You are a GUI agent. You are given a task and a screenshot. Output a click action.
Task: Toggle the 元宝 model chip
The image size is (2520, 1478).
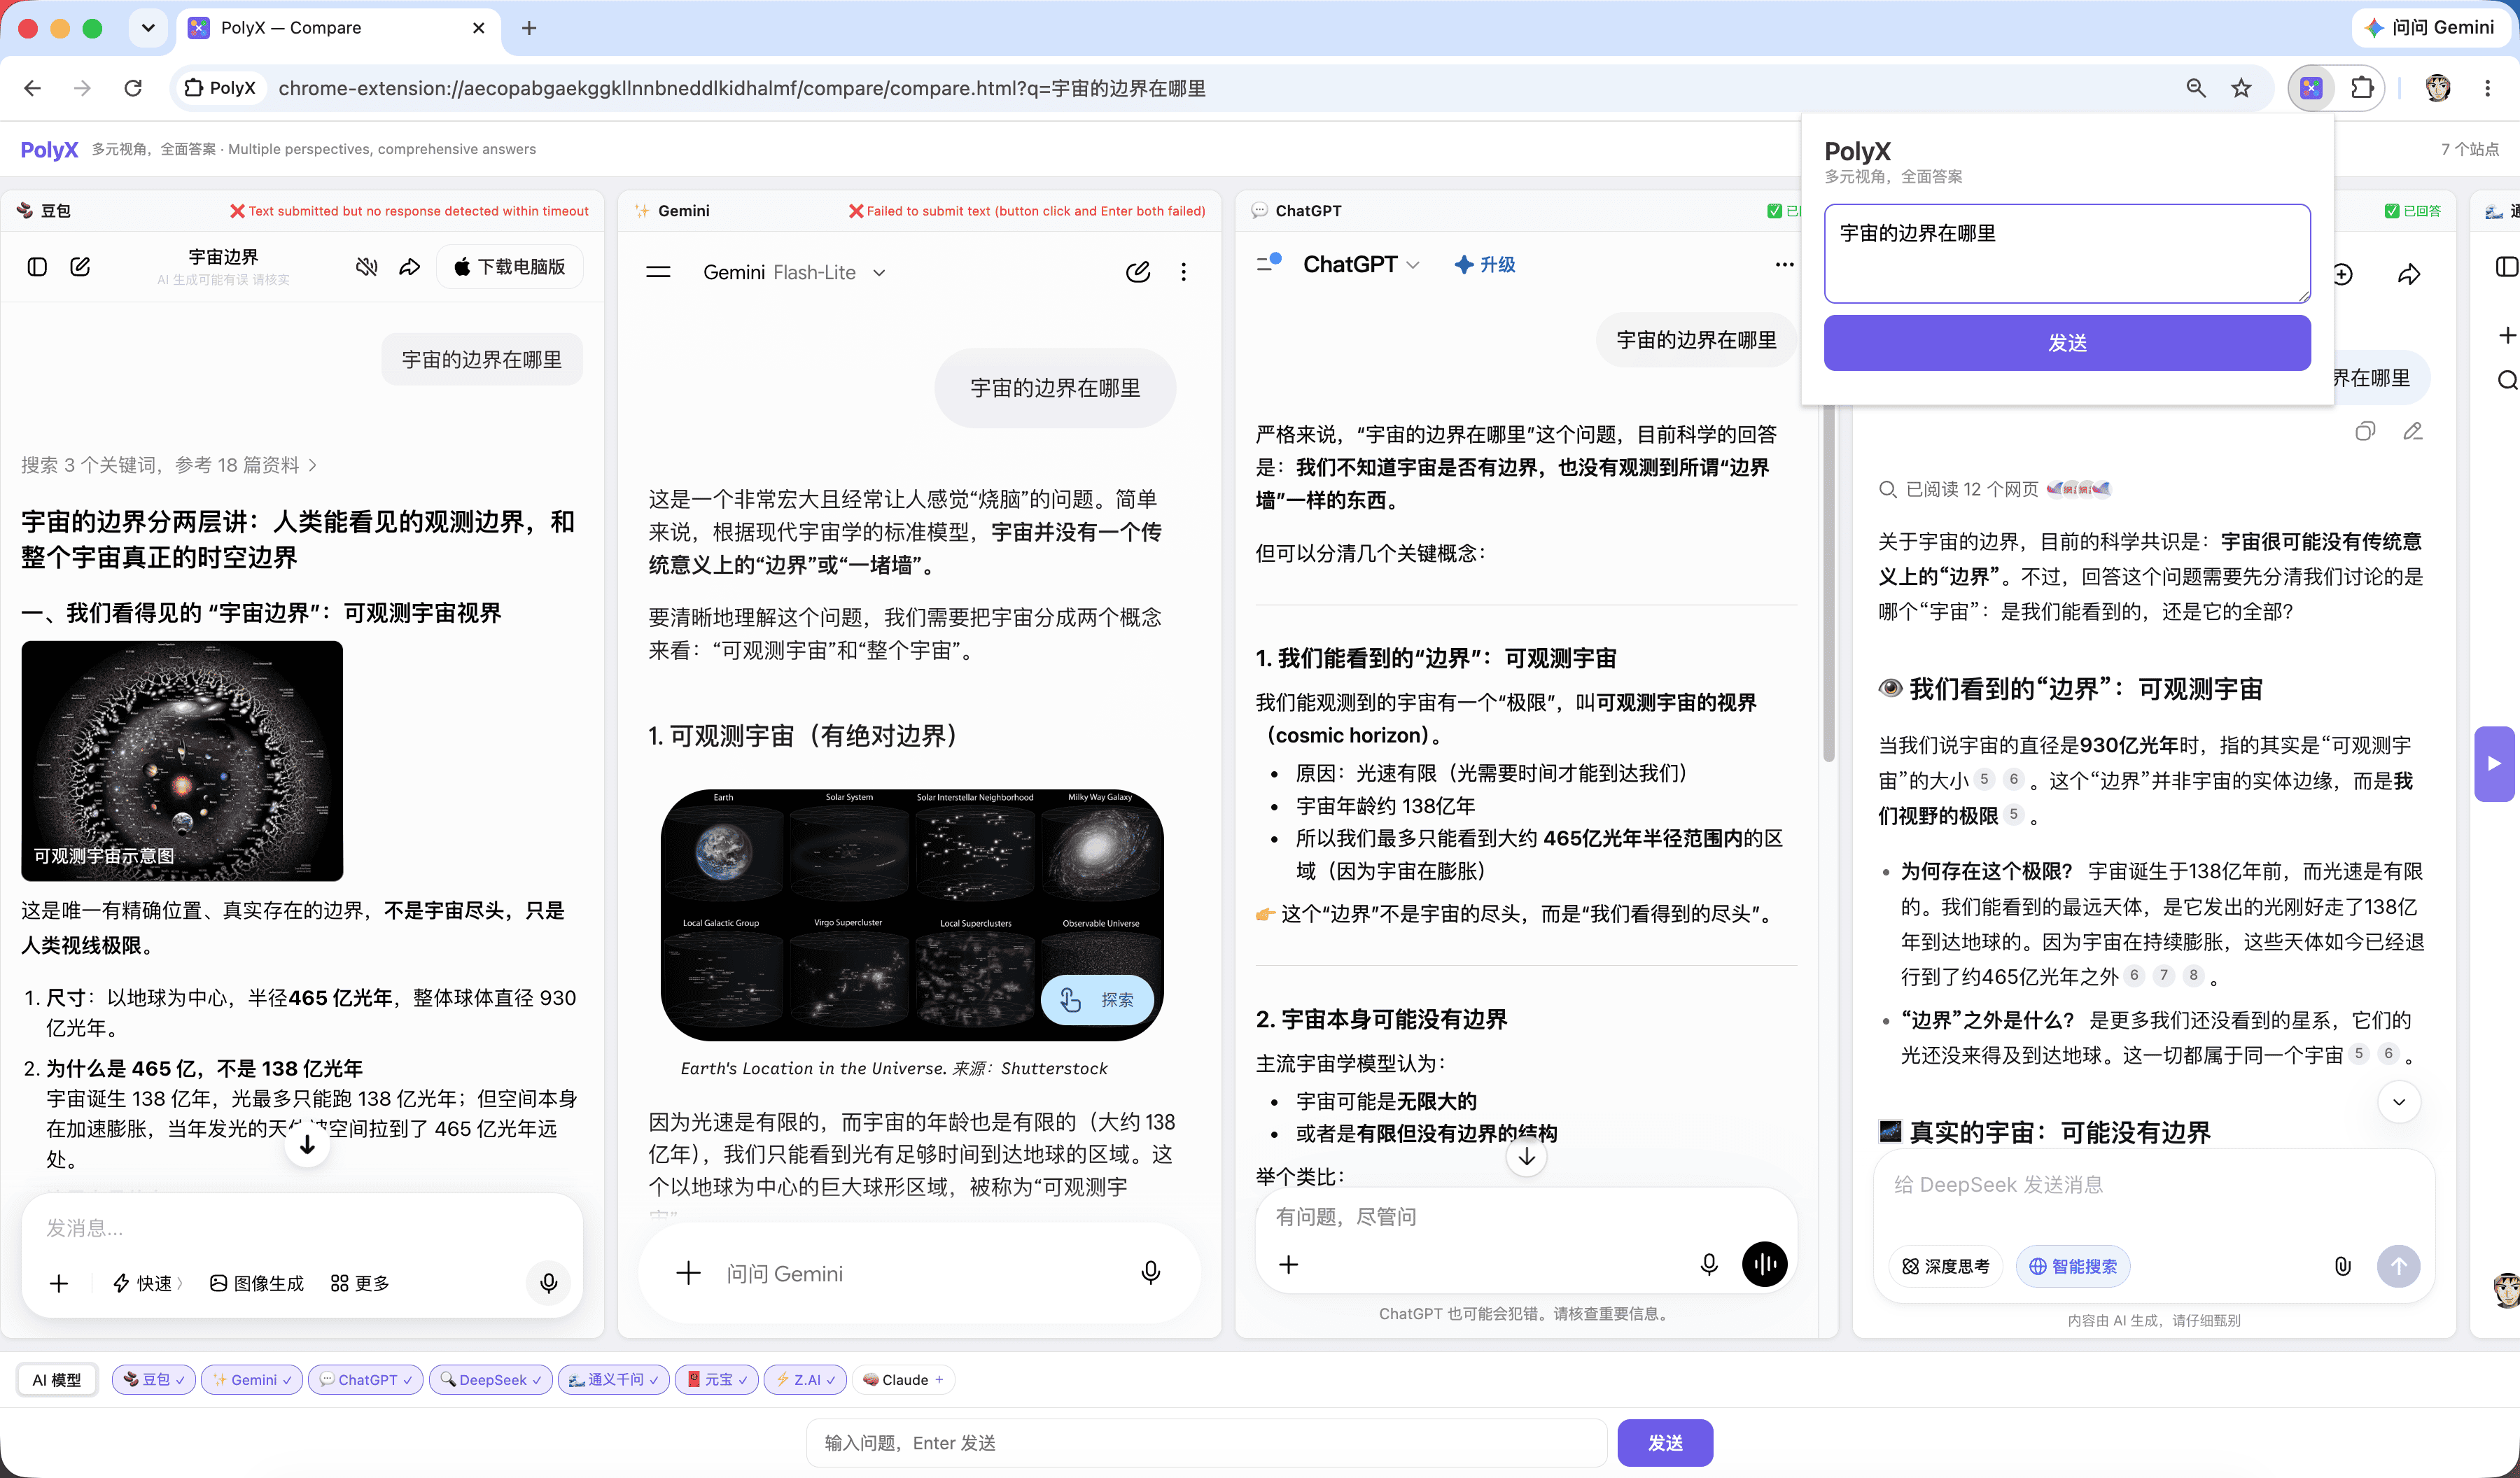coord(717,1380)
